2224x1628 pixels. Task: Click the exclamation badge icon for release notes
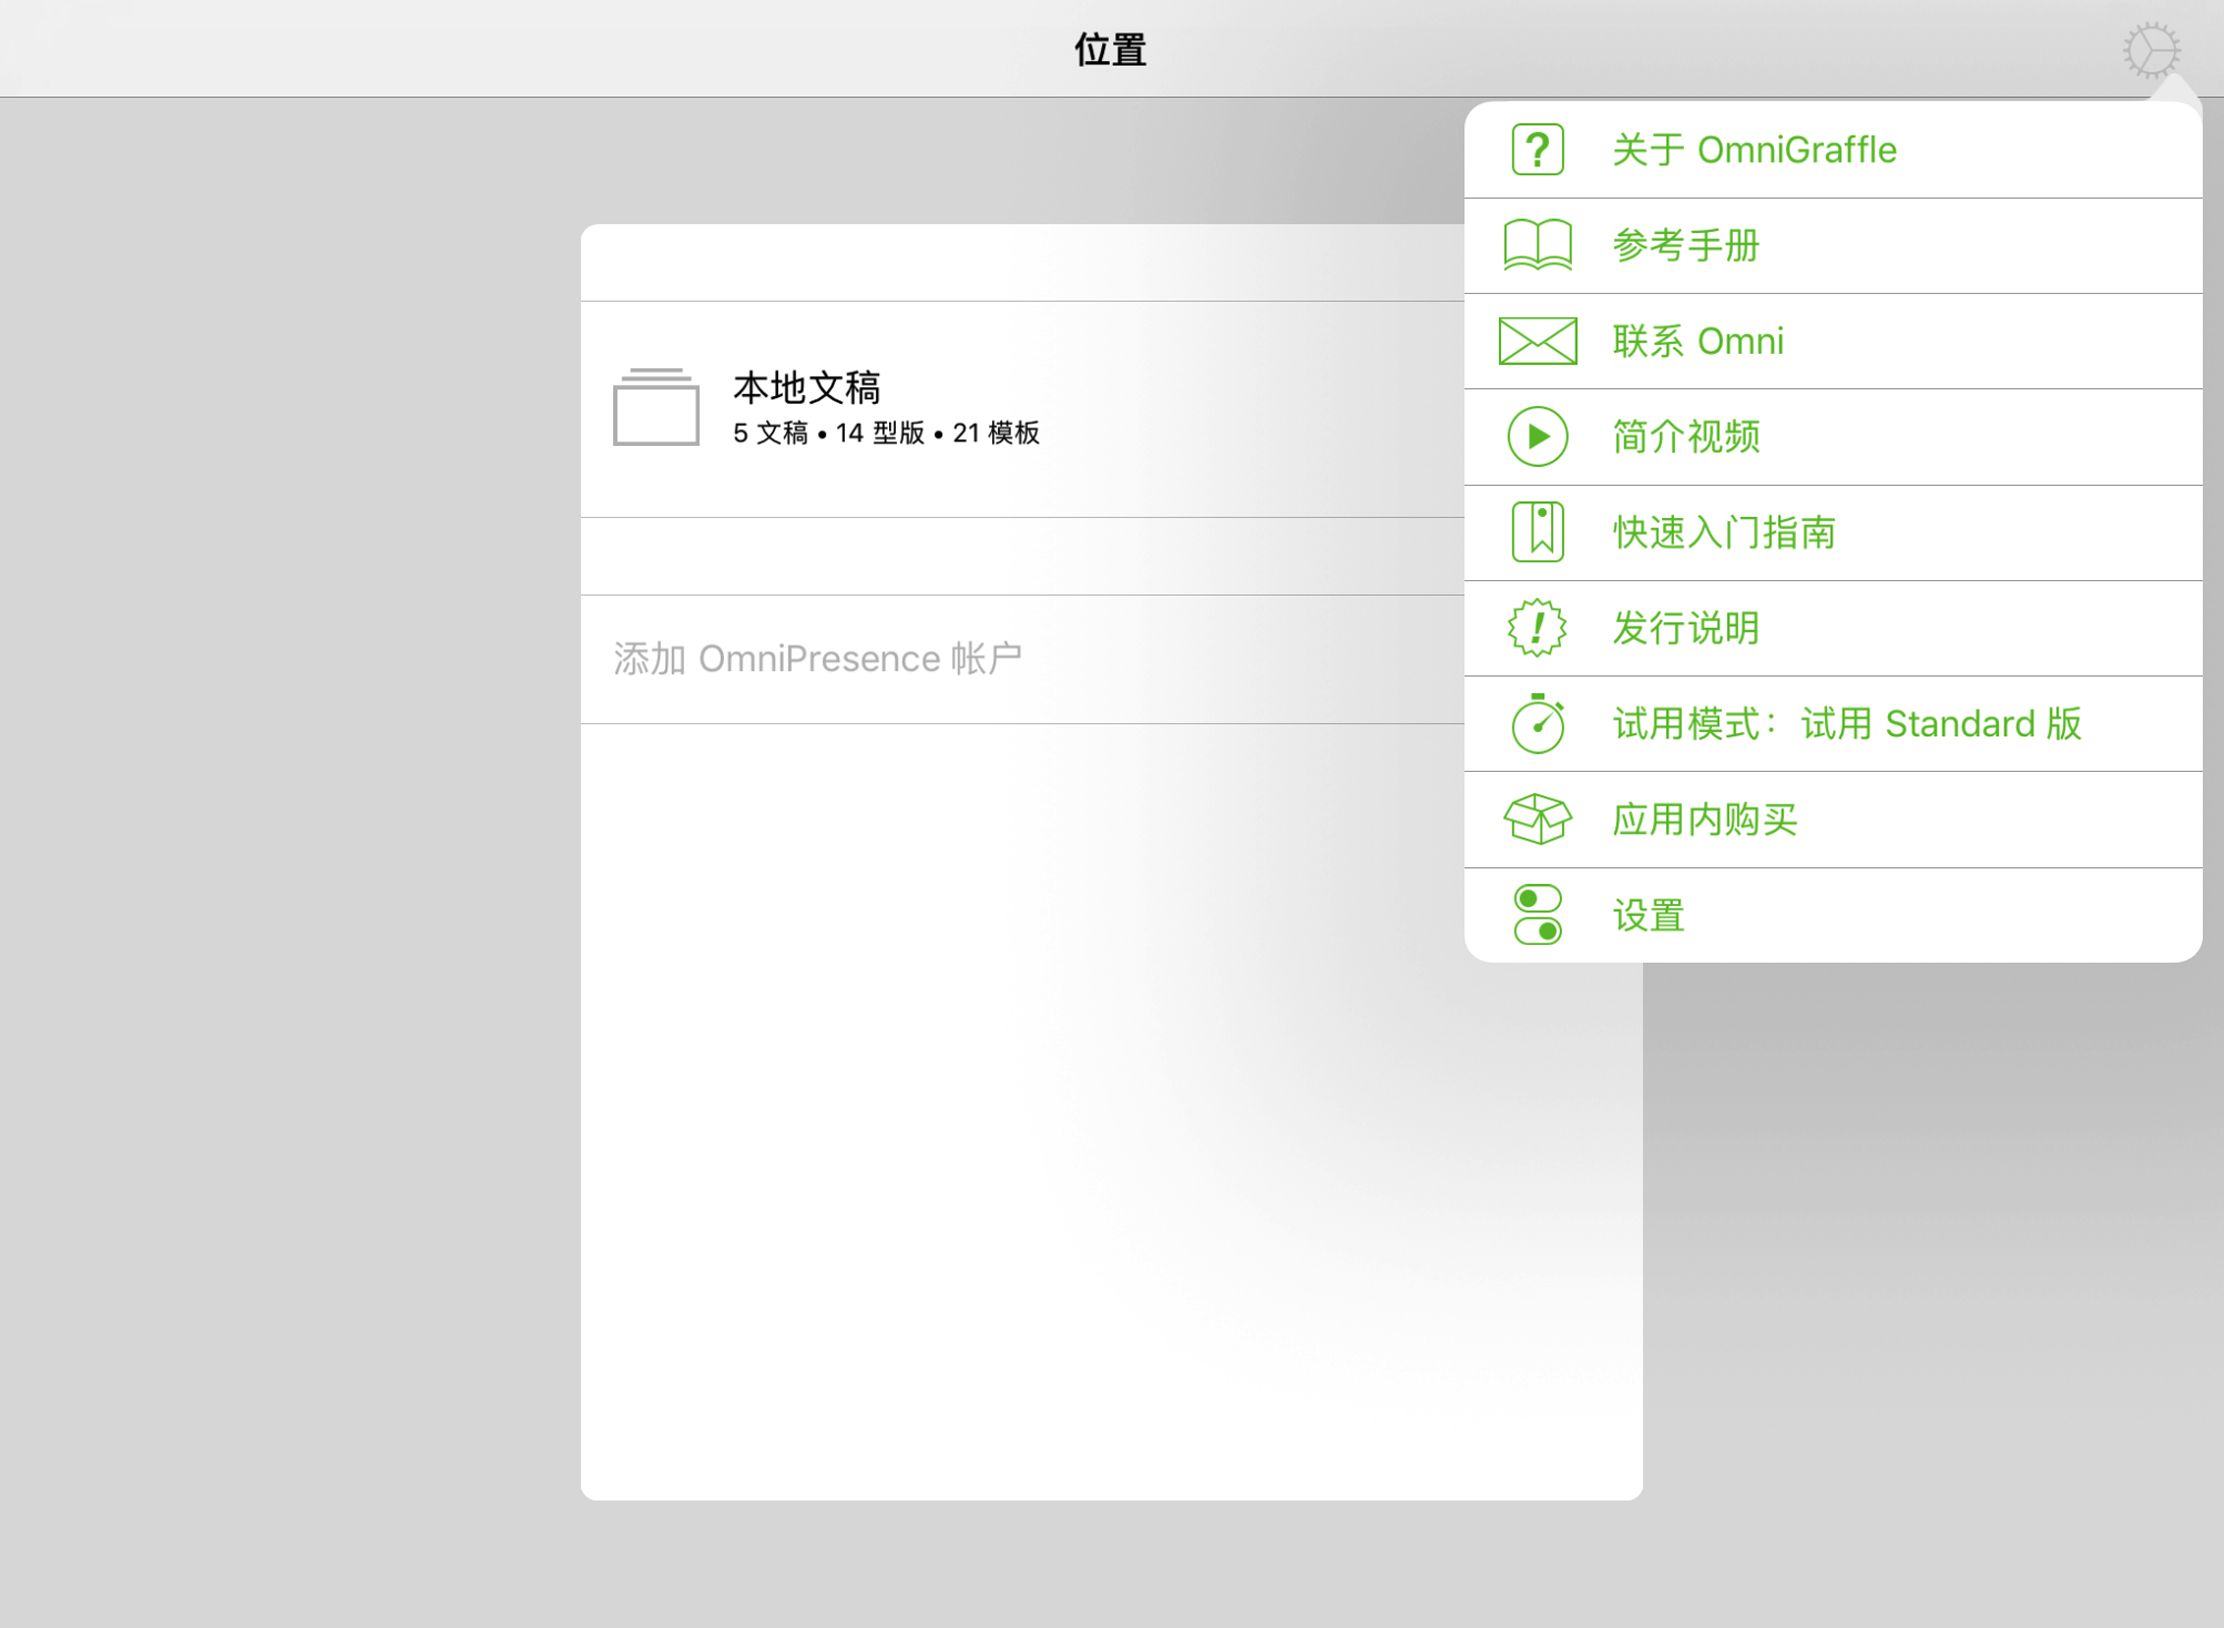[x=1537, y=628]
